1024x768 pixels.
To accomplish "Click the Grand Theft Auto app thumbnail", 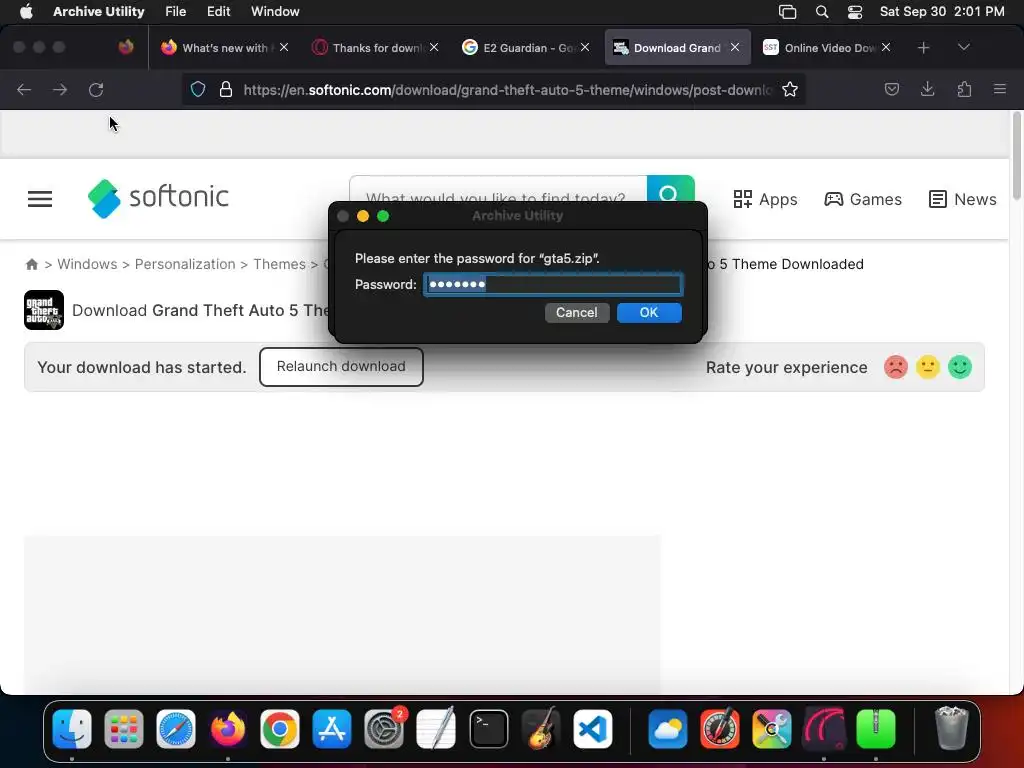I will click(44, 310).
